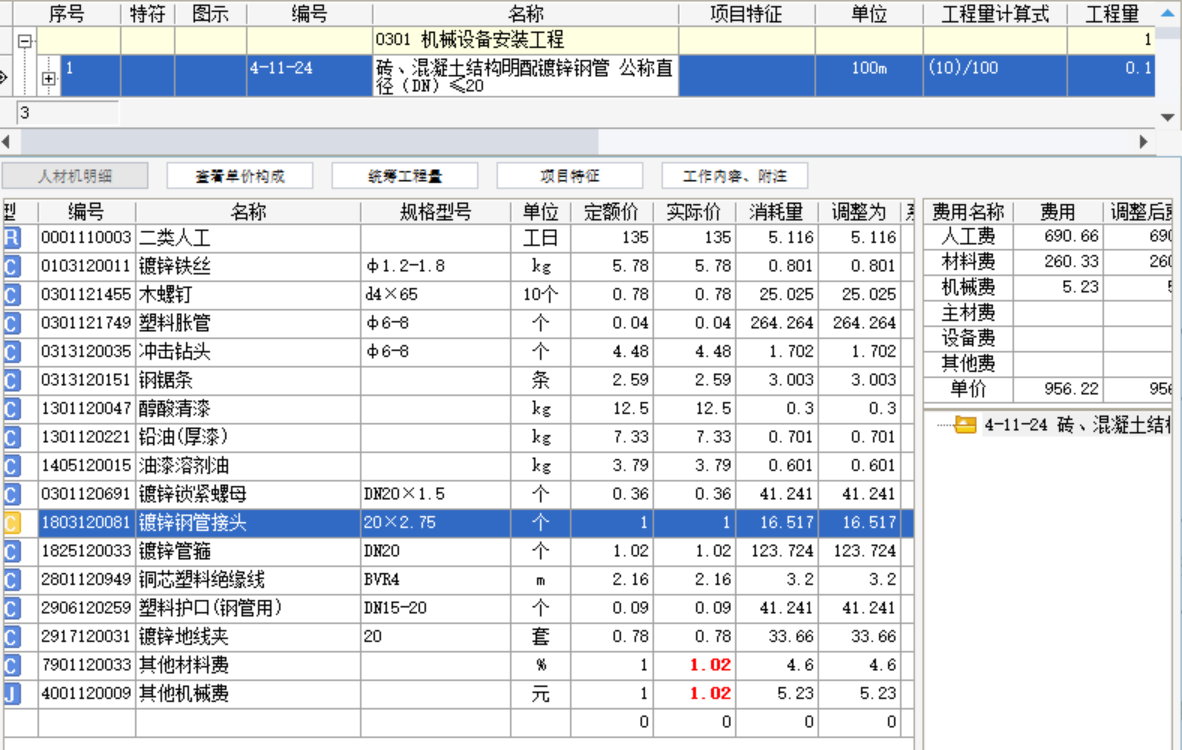
Task: Click the DN20×1.5 specification cell
Action: tap(436, 494)
